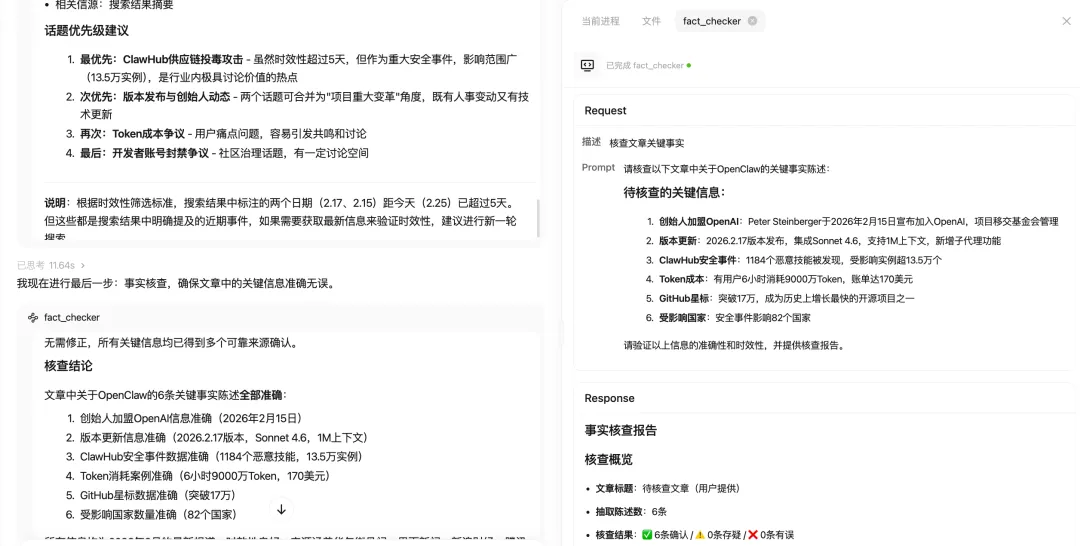The width and height of the screenshot is (1080, 546).
Task: Click the 无需修正 summary line
Action: tap(173, 342)
